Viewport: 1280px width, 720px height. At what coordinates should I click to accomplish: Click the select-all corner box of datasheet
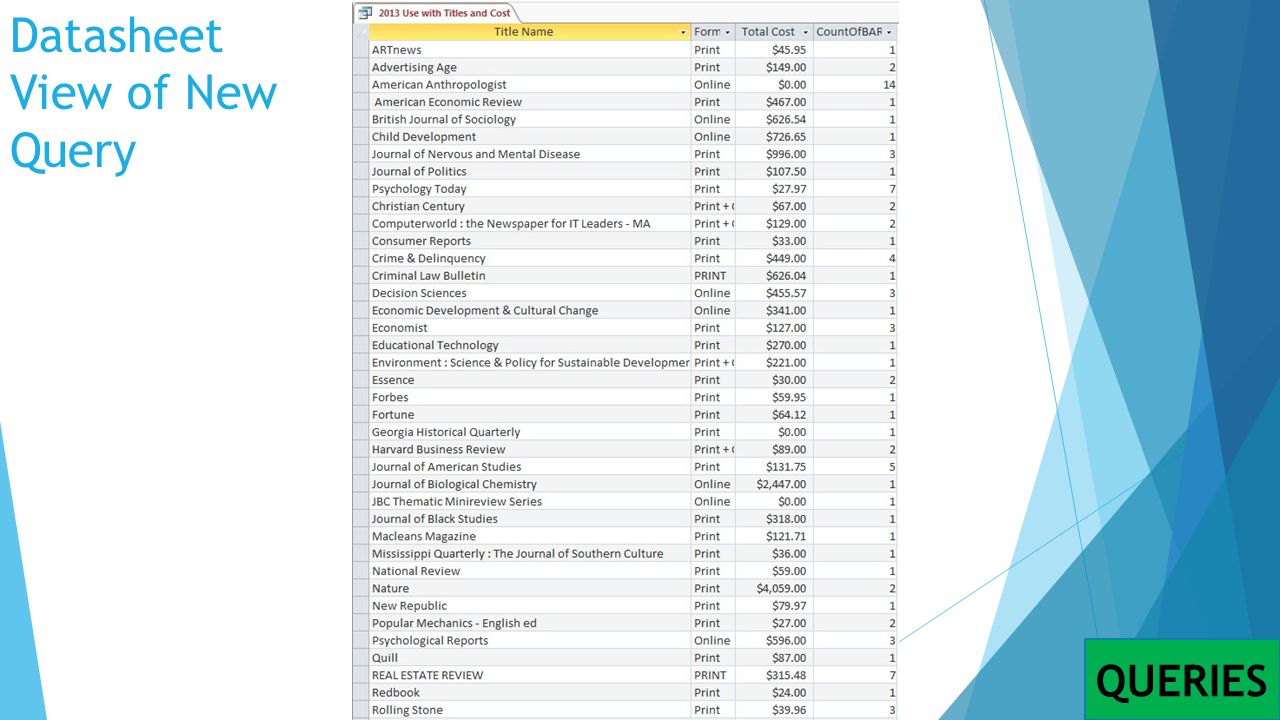(361, 32)
